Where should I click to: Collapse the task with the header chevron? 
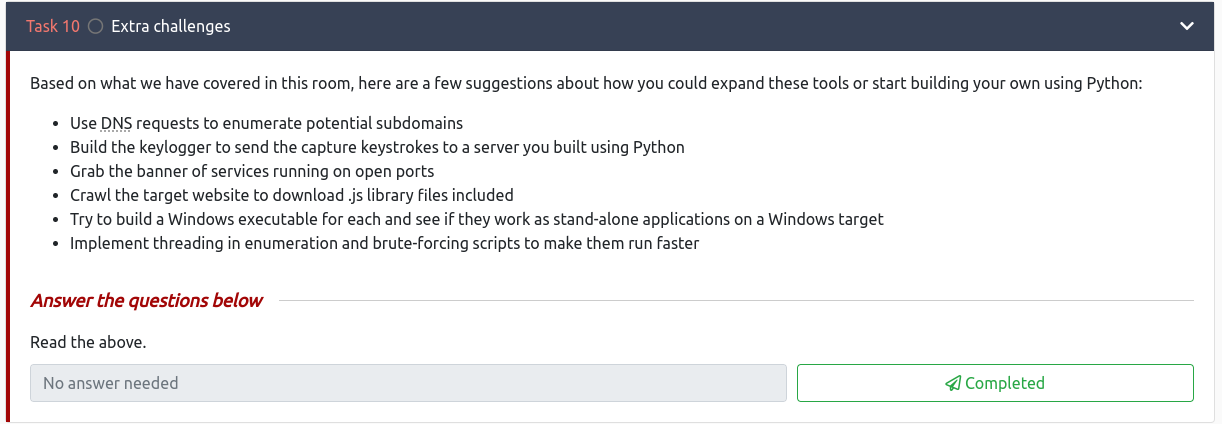click(x=1187, y=26)
